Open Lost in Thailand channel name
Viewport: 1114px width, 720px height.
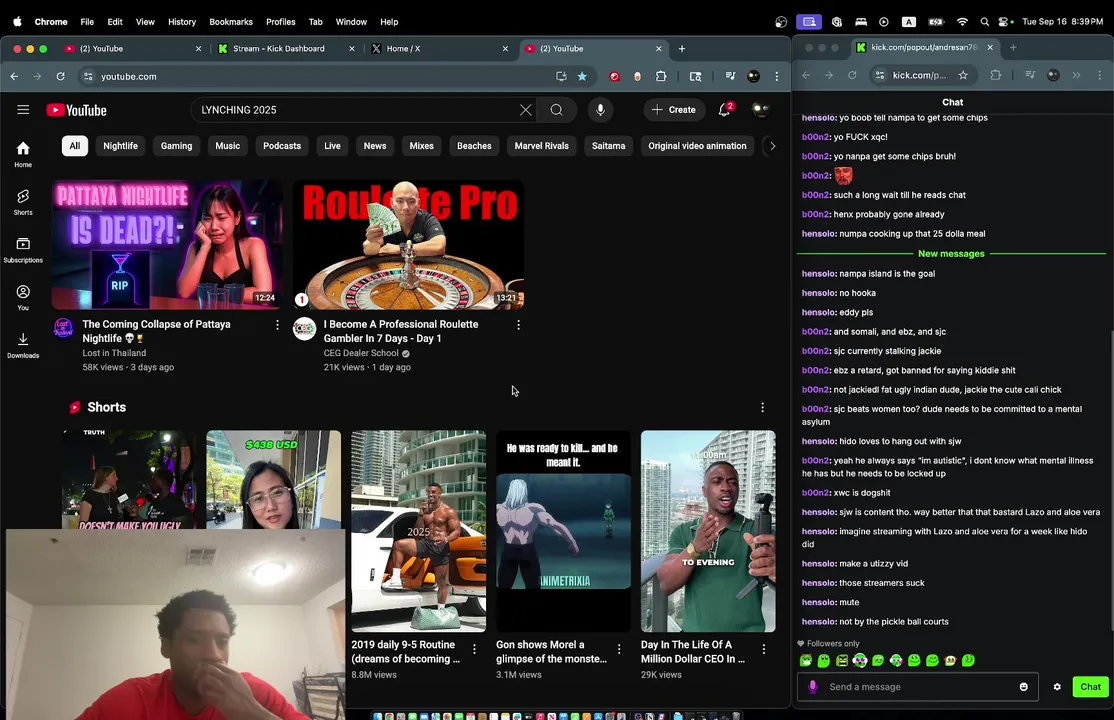[x=114, y=353]
